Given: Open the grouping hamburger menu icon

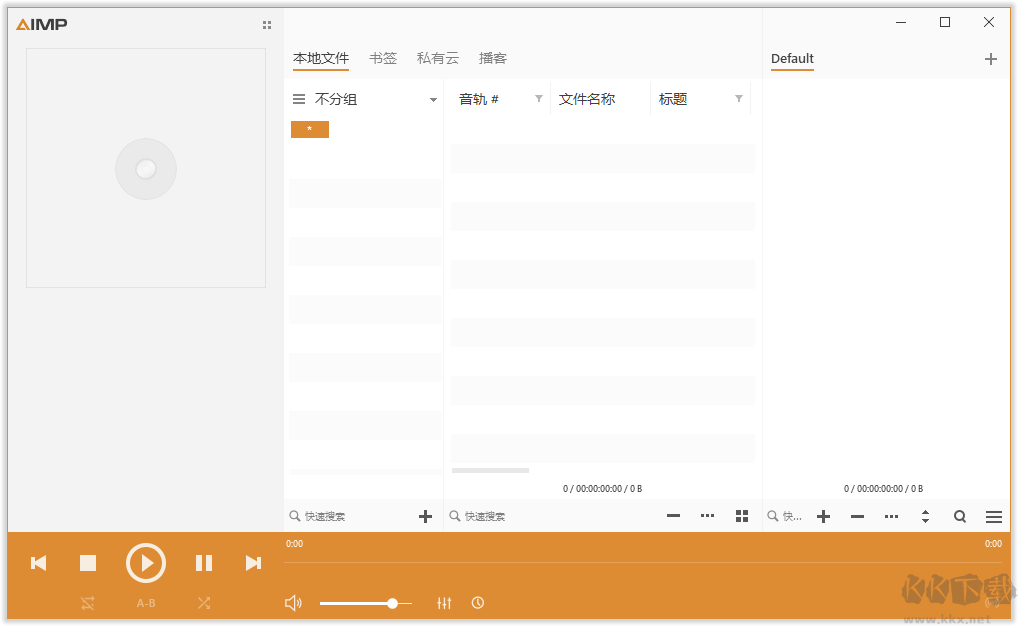Looking at the screenshot, I should pos(299,99).
